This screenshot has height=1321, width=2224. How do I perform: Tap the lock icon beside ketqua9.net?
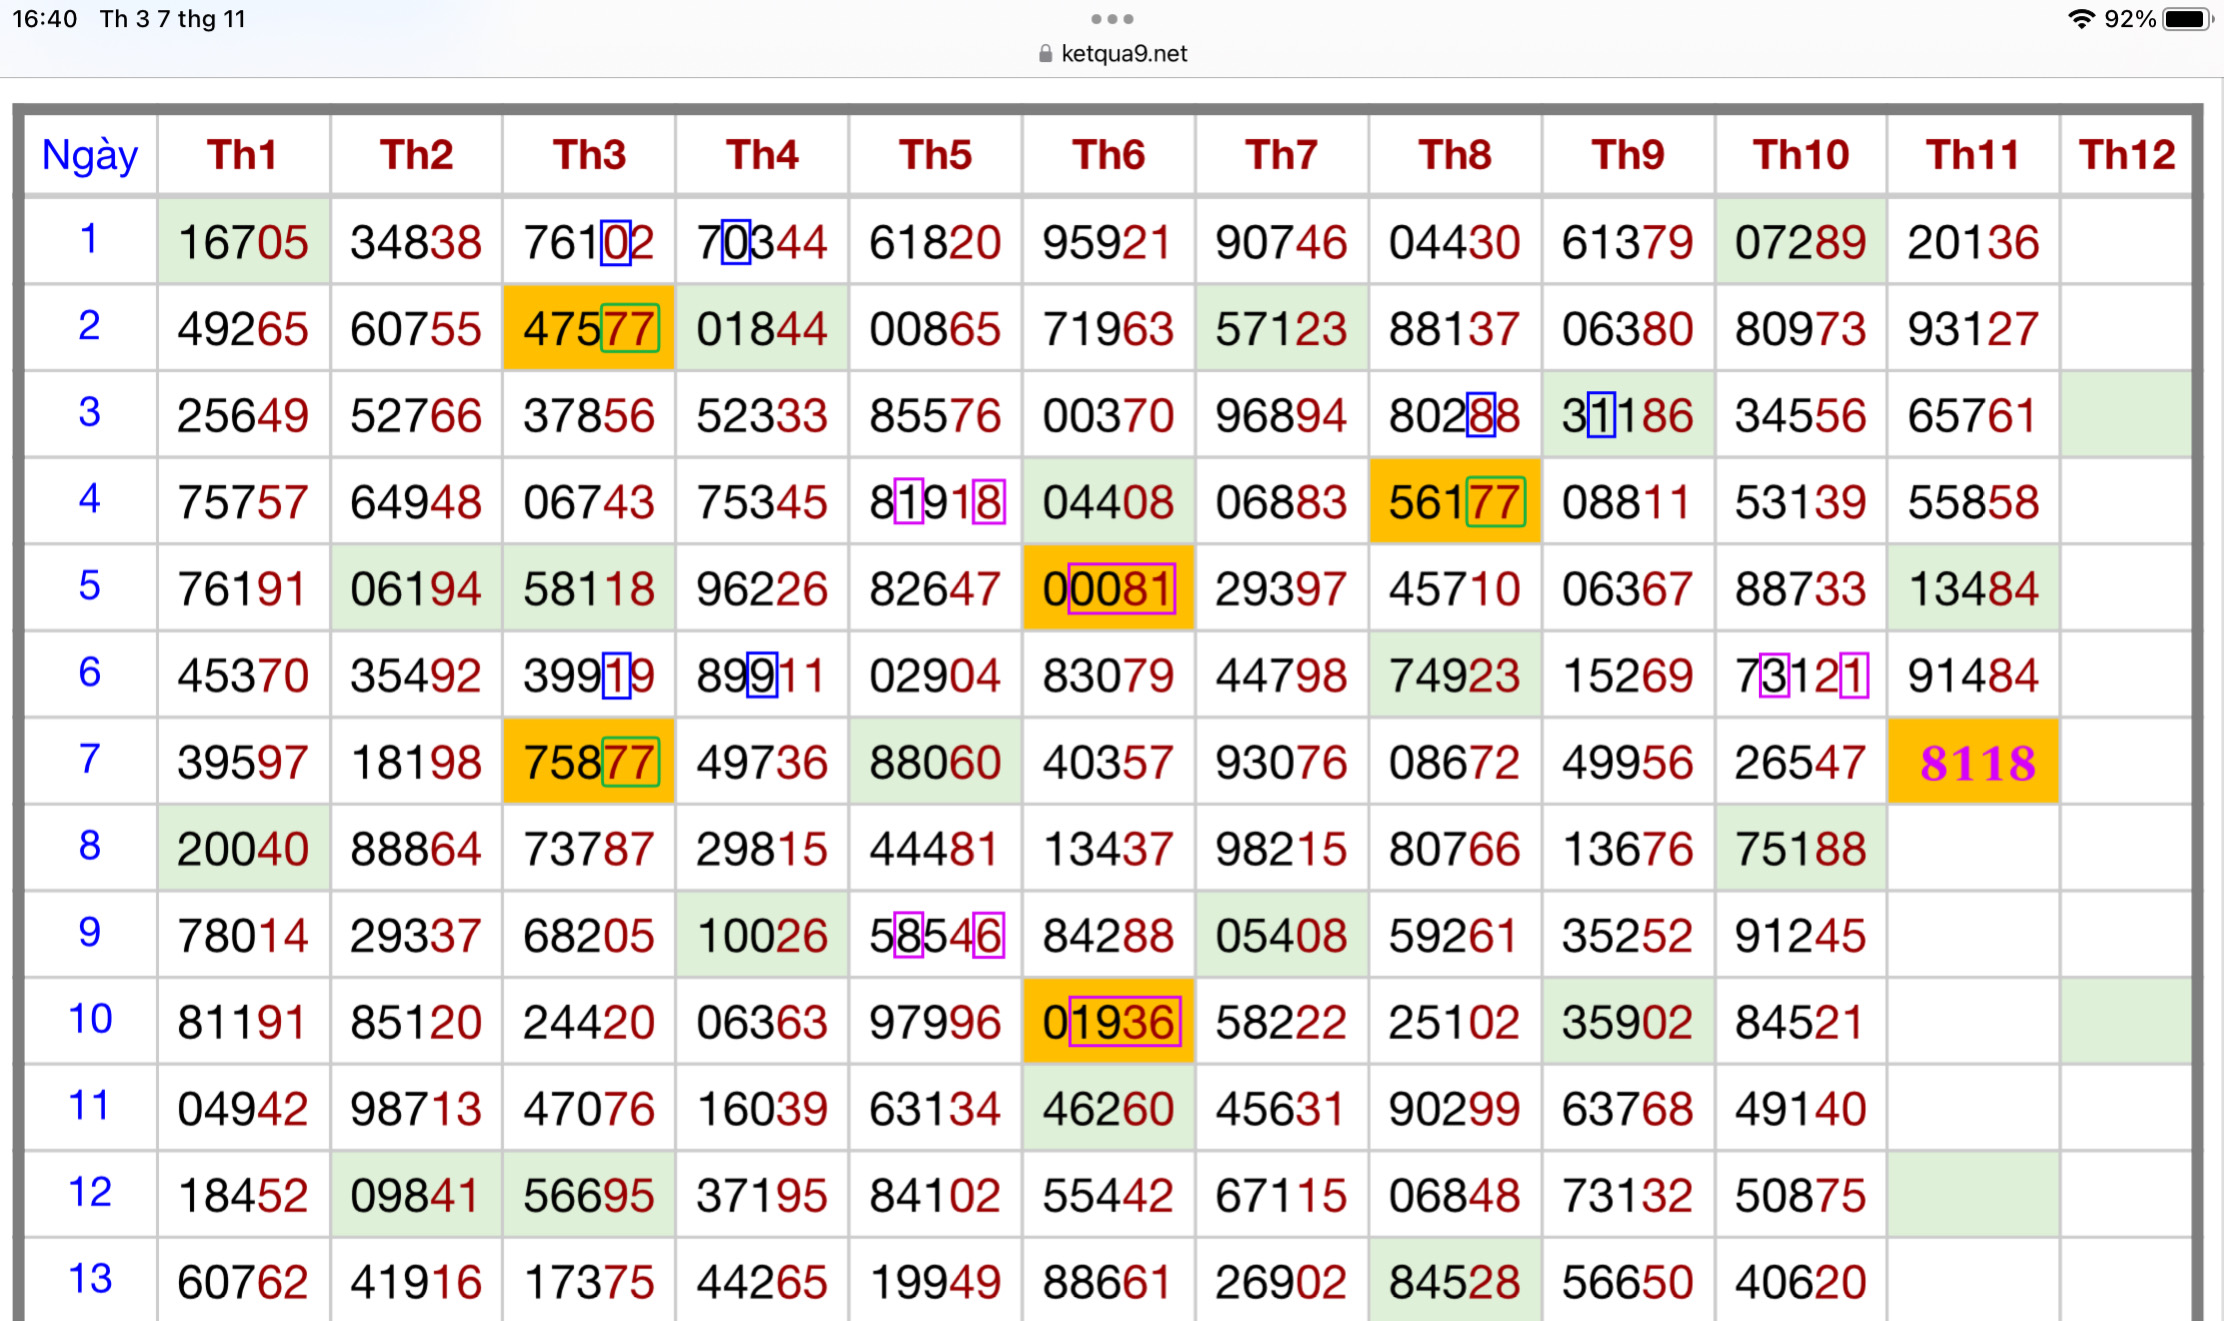[x=1045, y=54]
